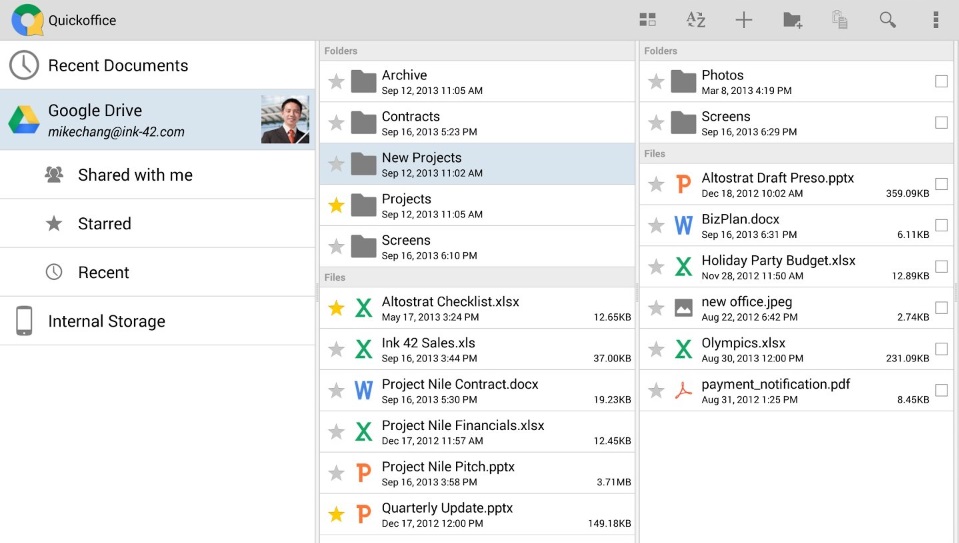Click the view layout toggle icon

point(648,20)
